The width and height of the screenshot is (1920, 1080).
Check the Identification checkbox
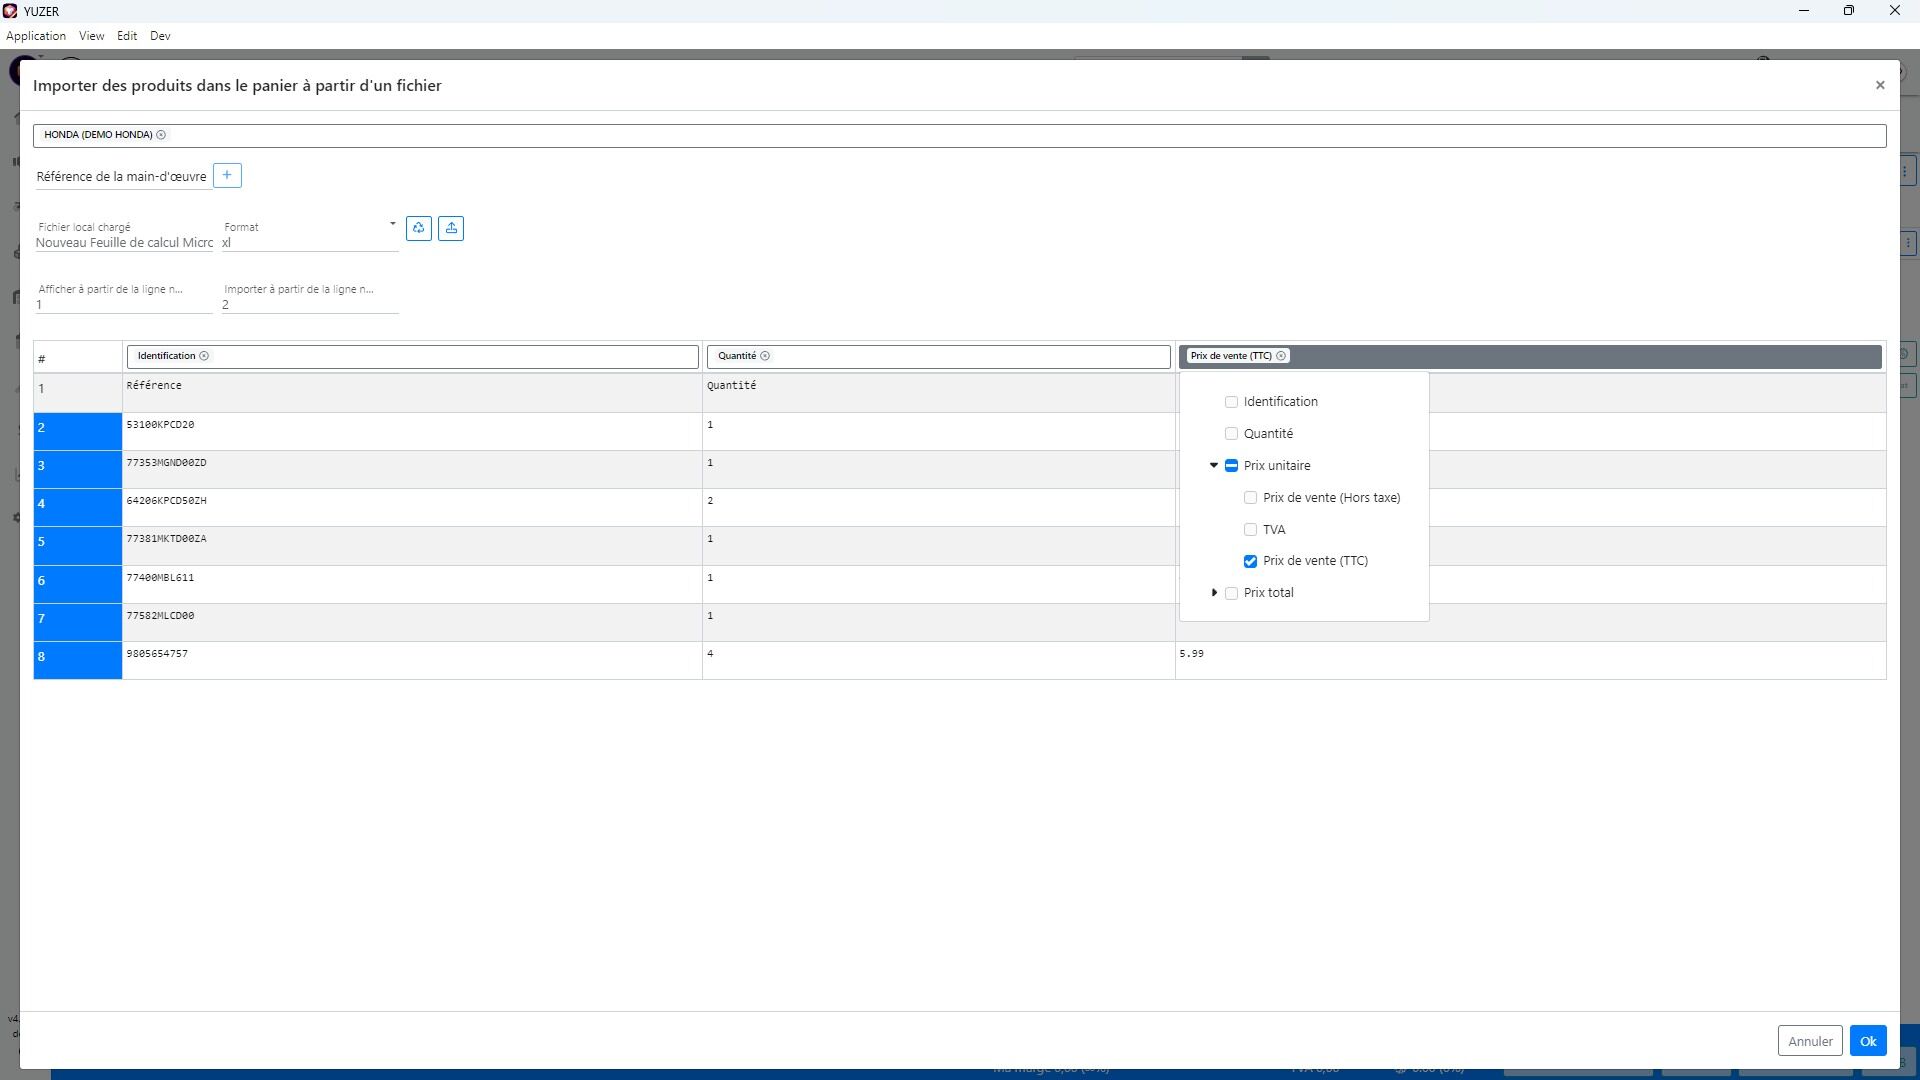click(x=1231, y=402)
